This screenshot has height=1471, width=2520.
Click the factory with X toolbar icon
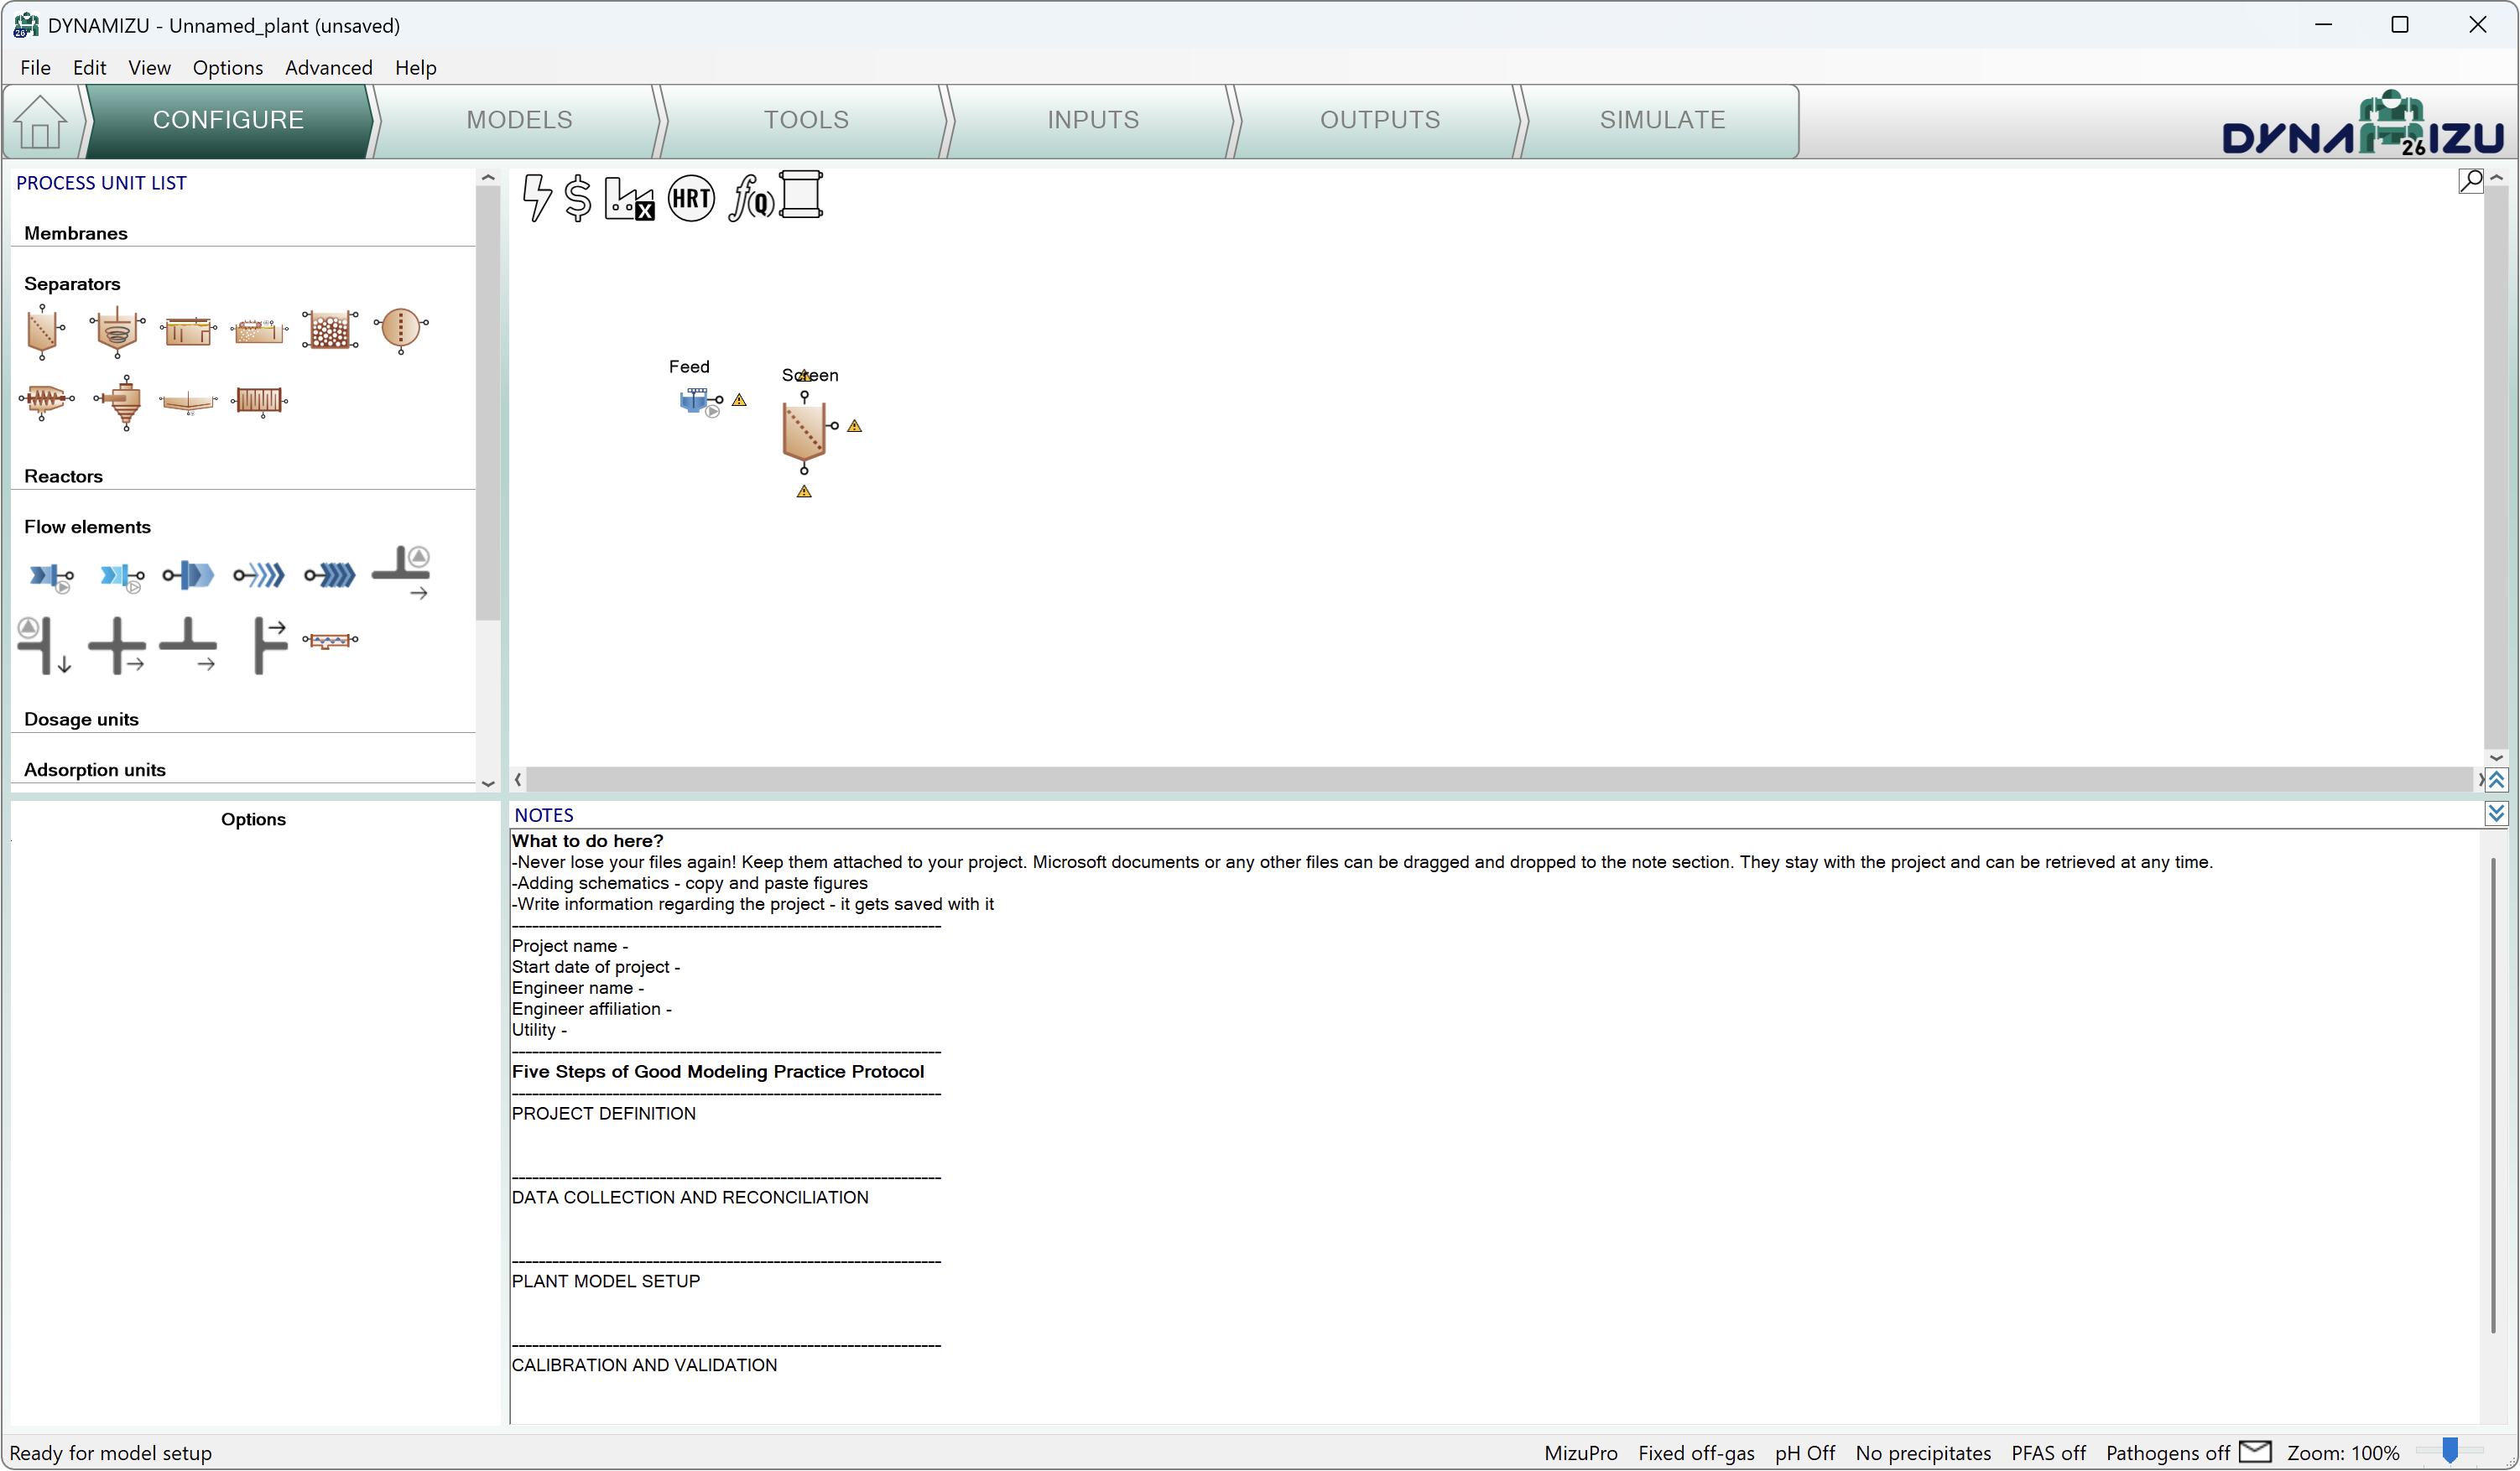(630, 198)
